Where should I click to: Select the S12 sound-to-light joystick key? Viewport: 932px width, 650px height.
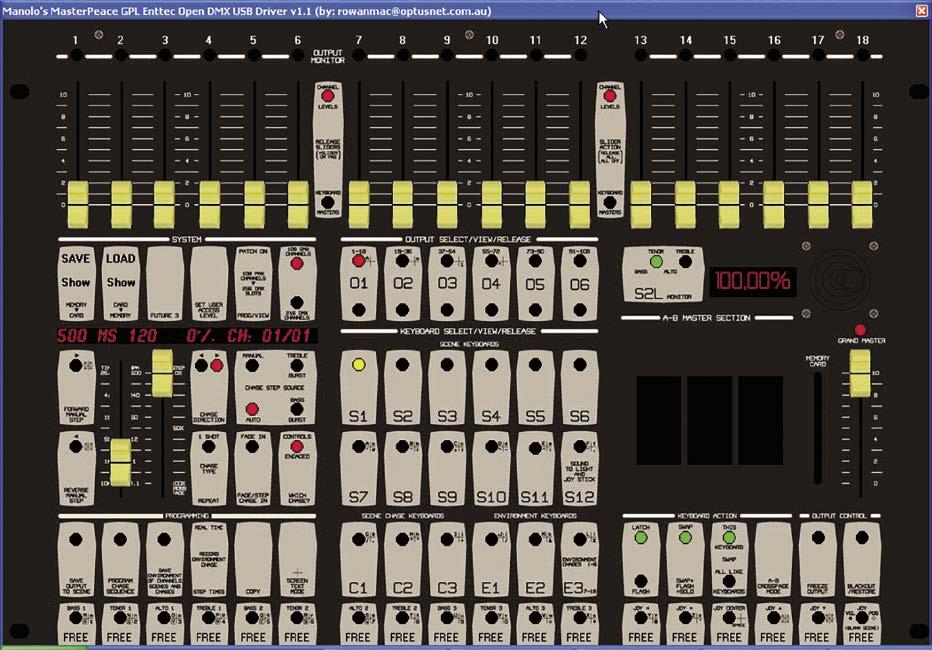(580, 469)
